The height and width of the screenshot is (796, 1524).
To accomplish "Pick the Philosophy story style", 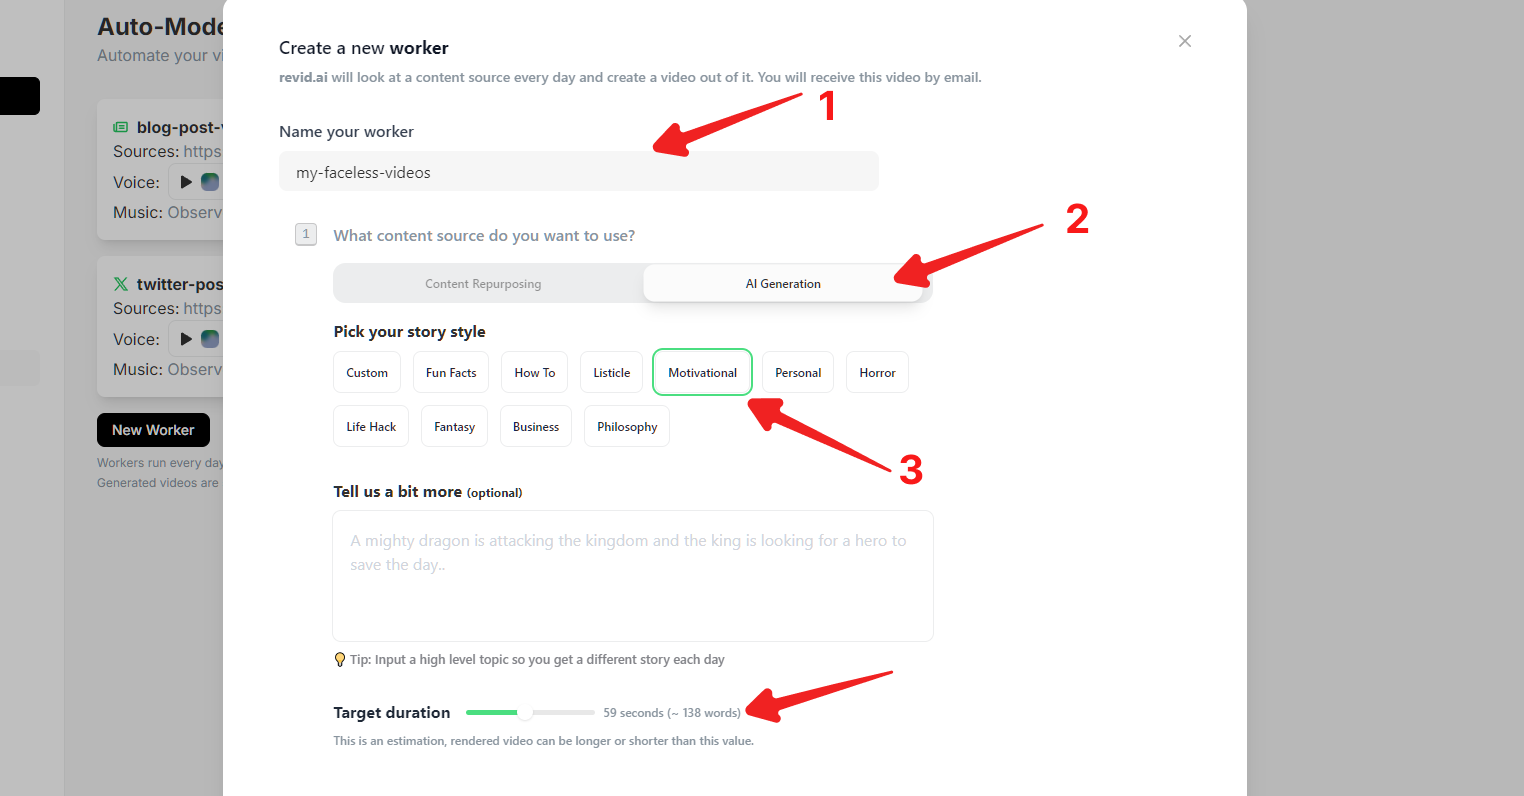I will 627,427.
